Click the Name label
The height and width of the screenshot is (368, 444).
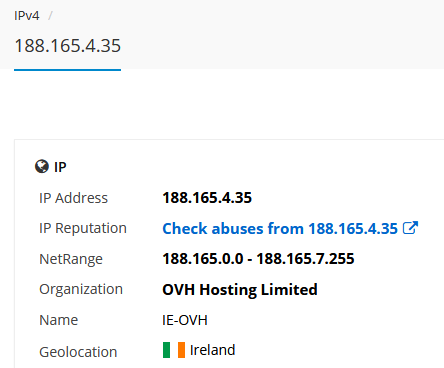coord(59,320)
